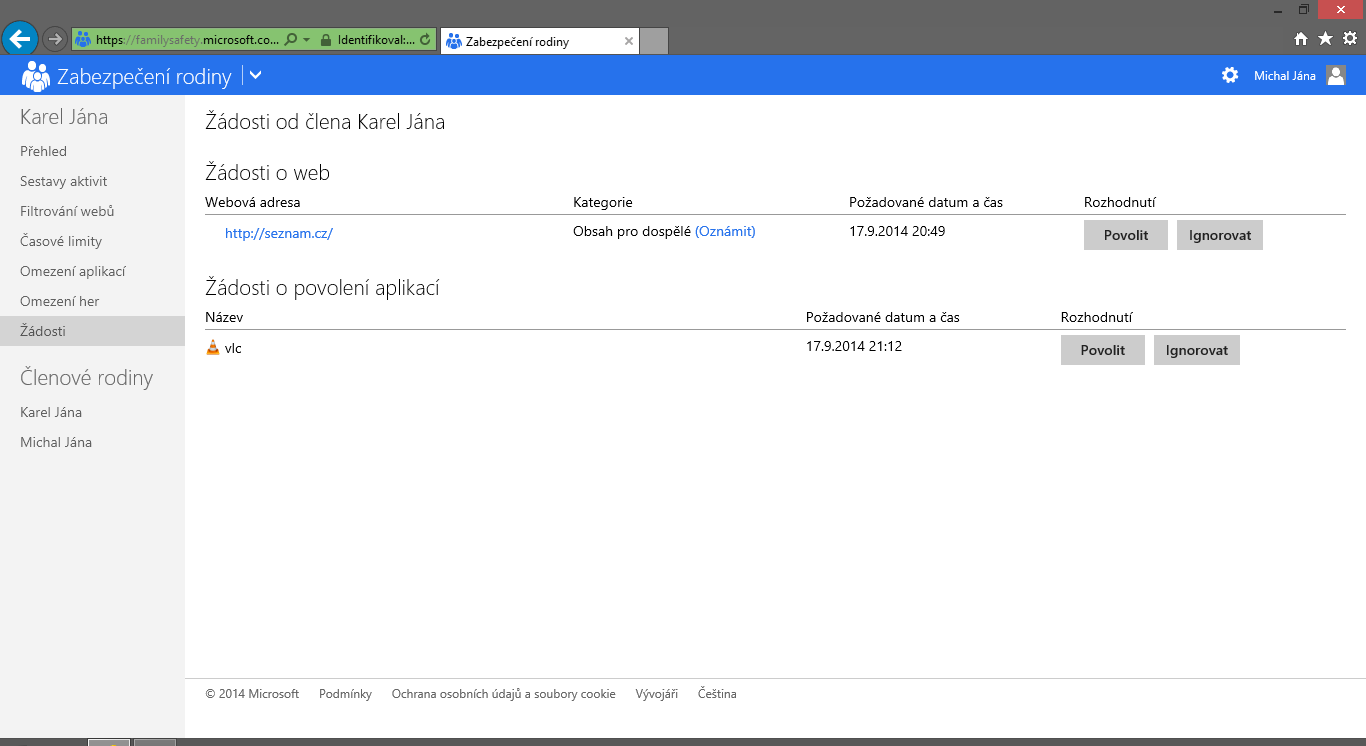The image size is (1366, 746).
Task: Switch to the Zabezpečení rodiny browser tab
Action: click(x=530, y=41)
